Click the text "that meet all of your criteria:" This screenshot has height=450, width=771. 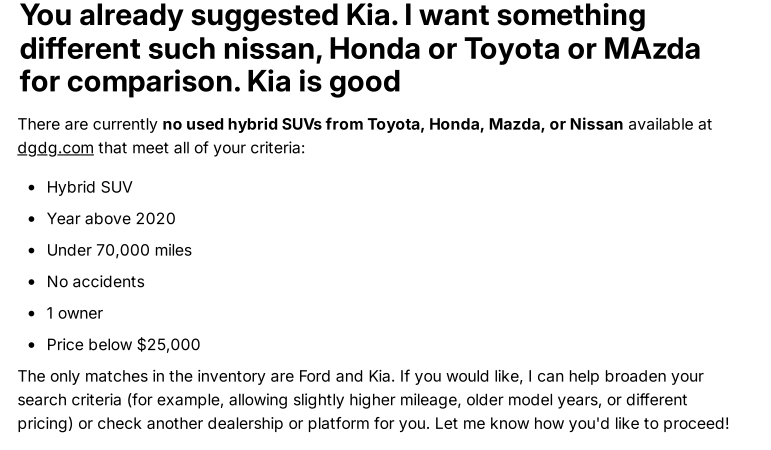tap(201, 148)
